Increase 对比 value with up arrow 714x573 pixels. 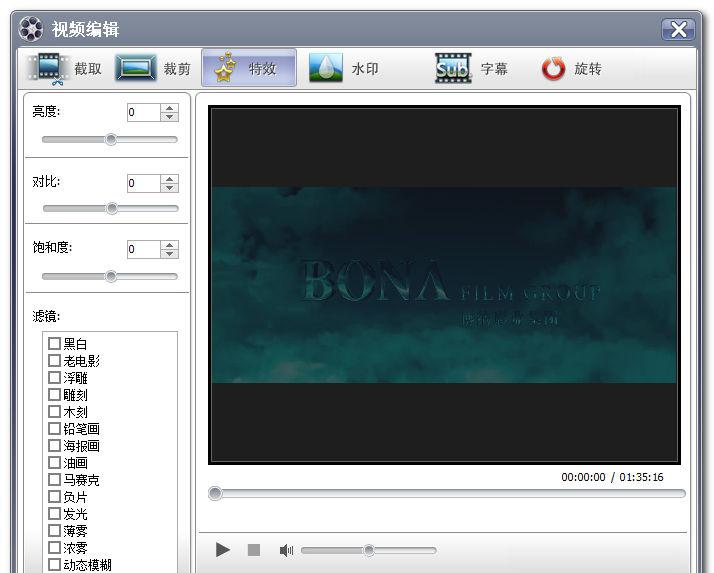(x=169, y=179)
